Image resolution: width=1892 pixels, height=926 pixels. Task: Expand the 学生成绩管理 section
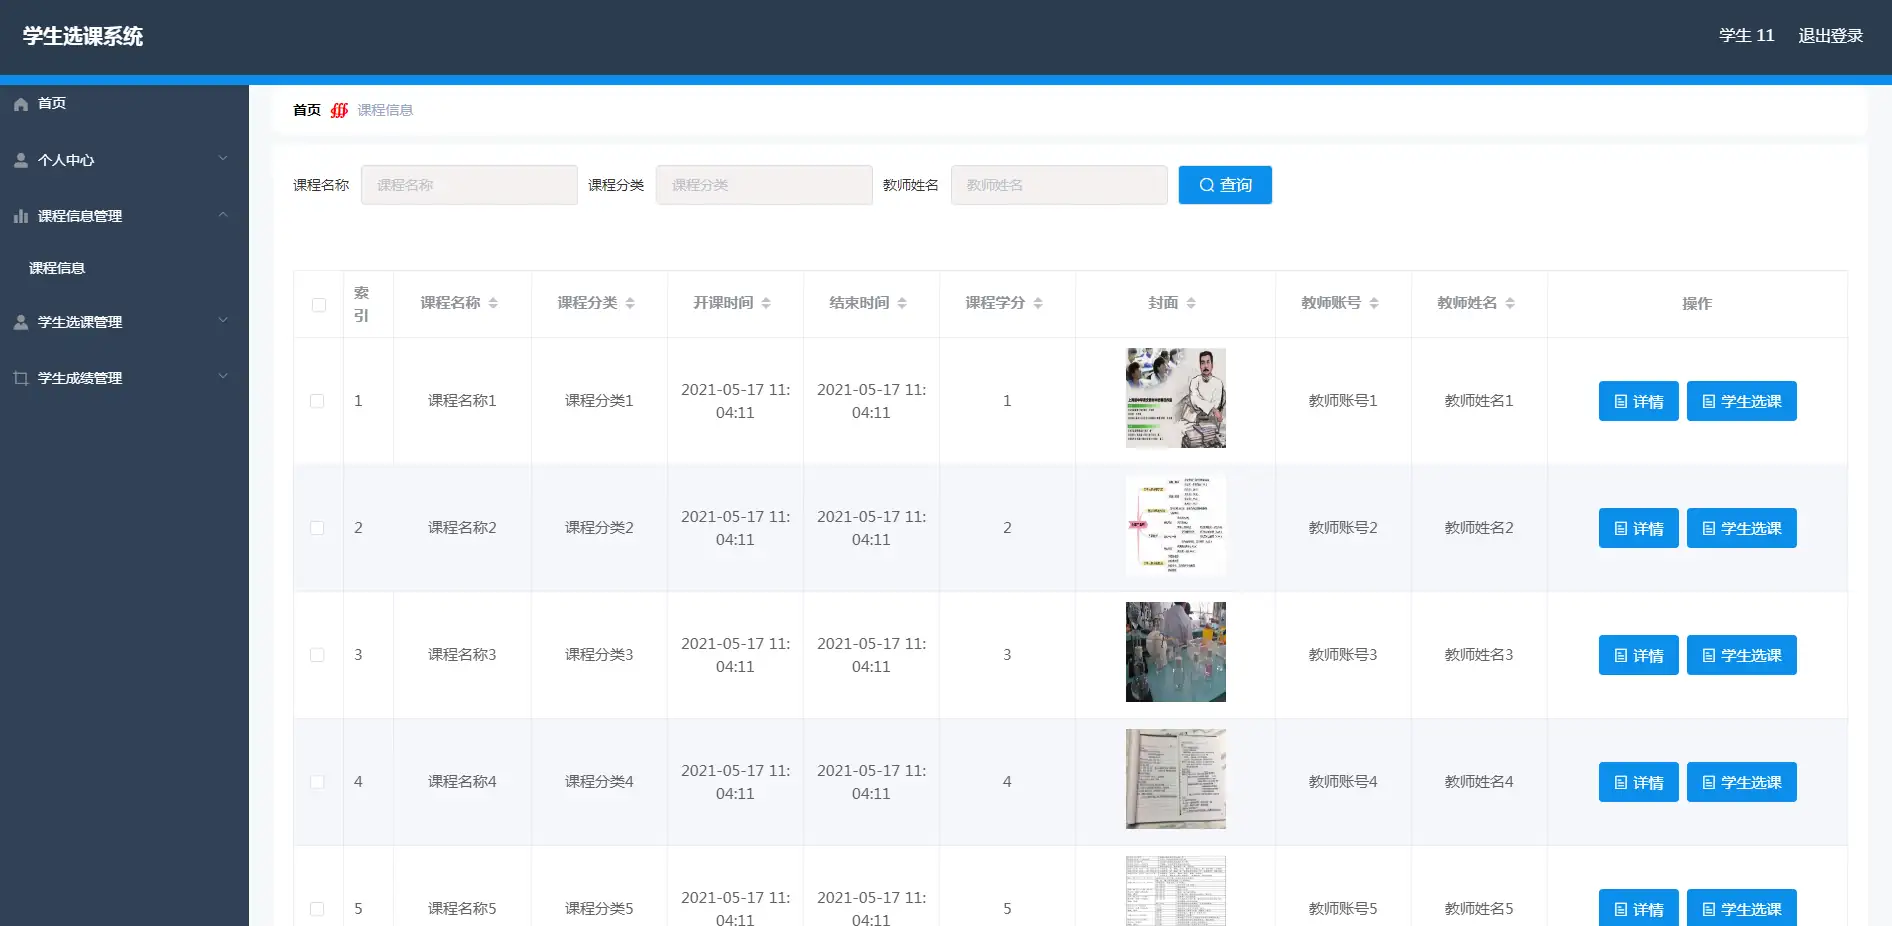(223, 377)
